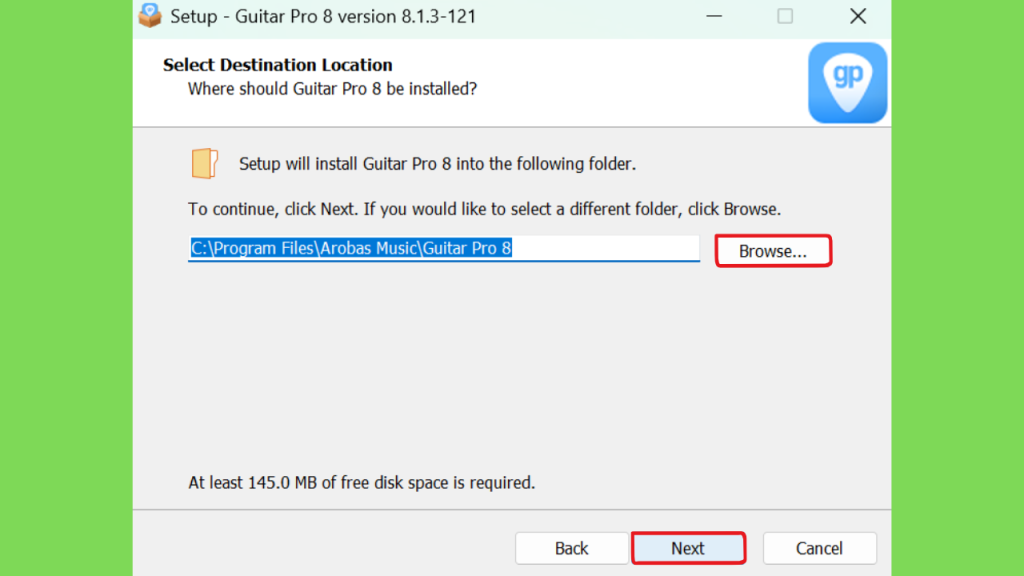Image resolution: width=1024 pixels, height=576 pixels.
Task: Click the empty gray area below the path field
Action: pos(511,366)
